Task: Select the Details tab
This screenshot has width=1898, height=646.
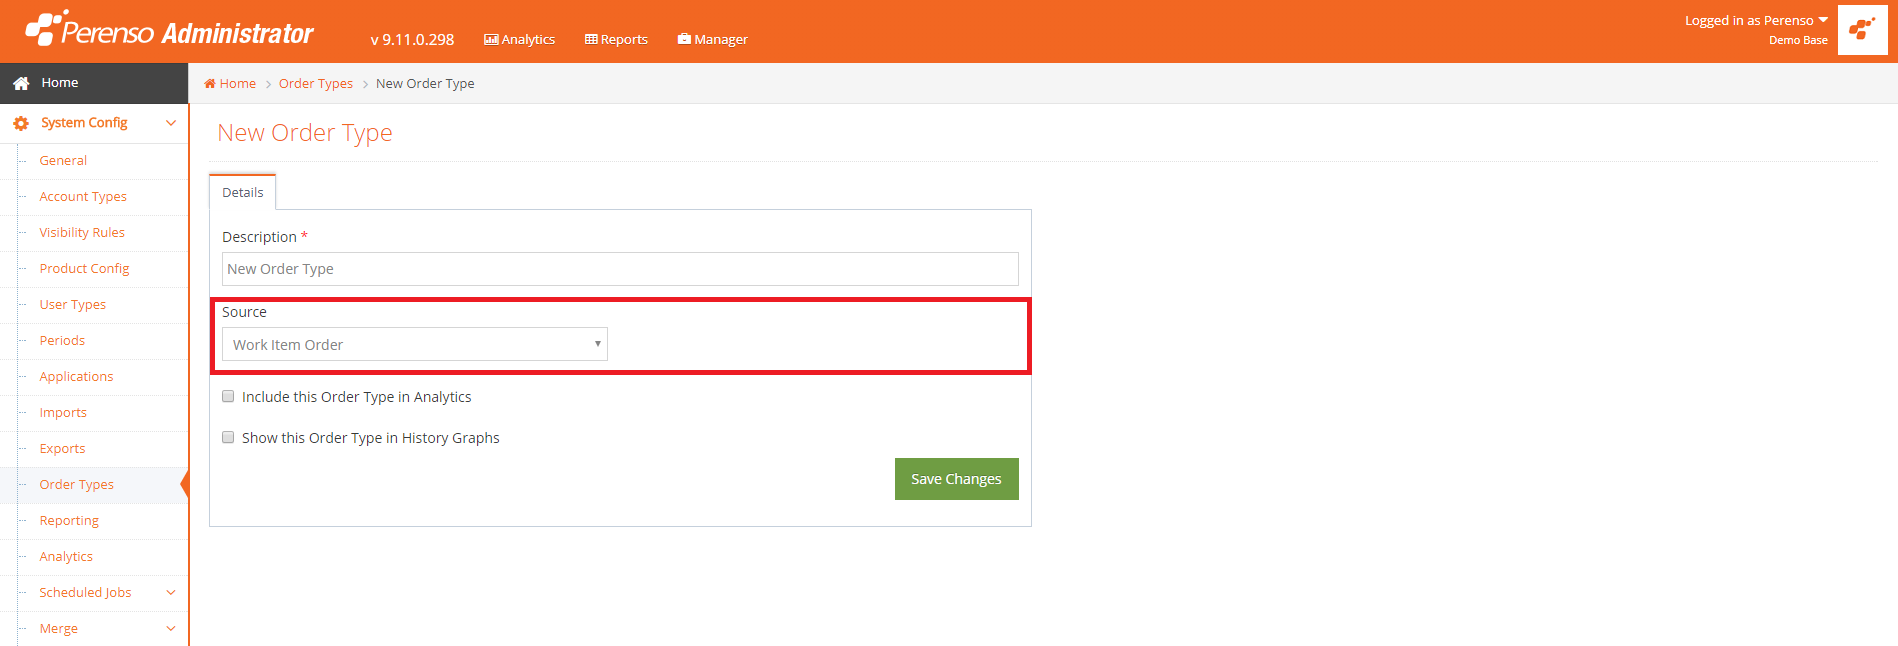Action: point(243,192)
